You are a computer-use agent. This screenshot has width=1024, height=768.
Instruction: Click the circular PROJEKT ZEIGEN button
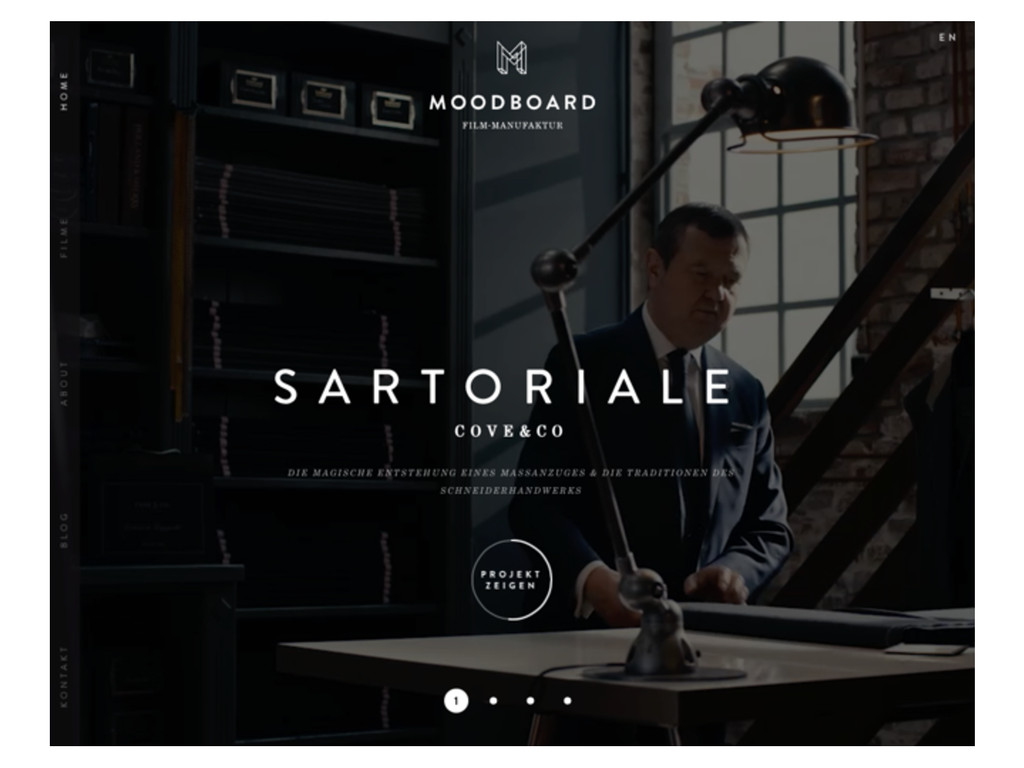coord(511,580)
